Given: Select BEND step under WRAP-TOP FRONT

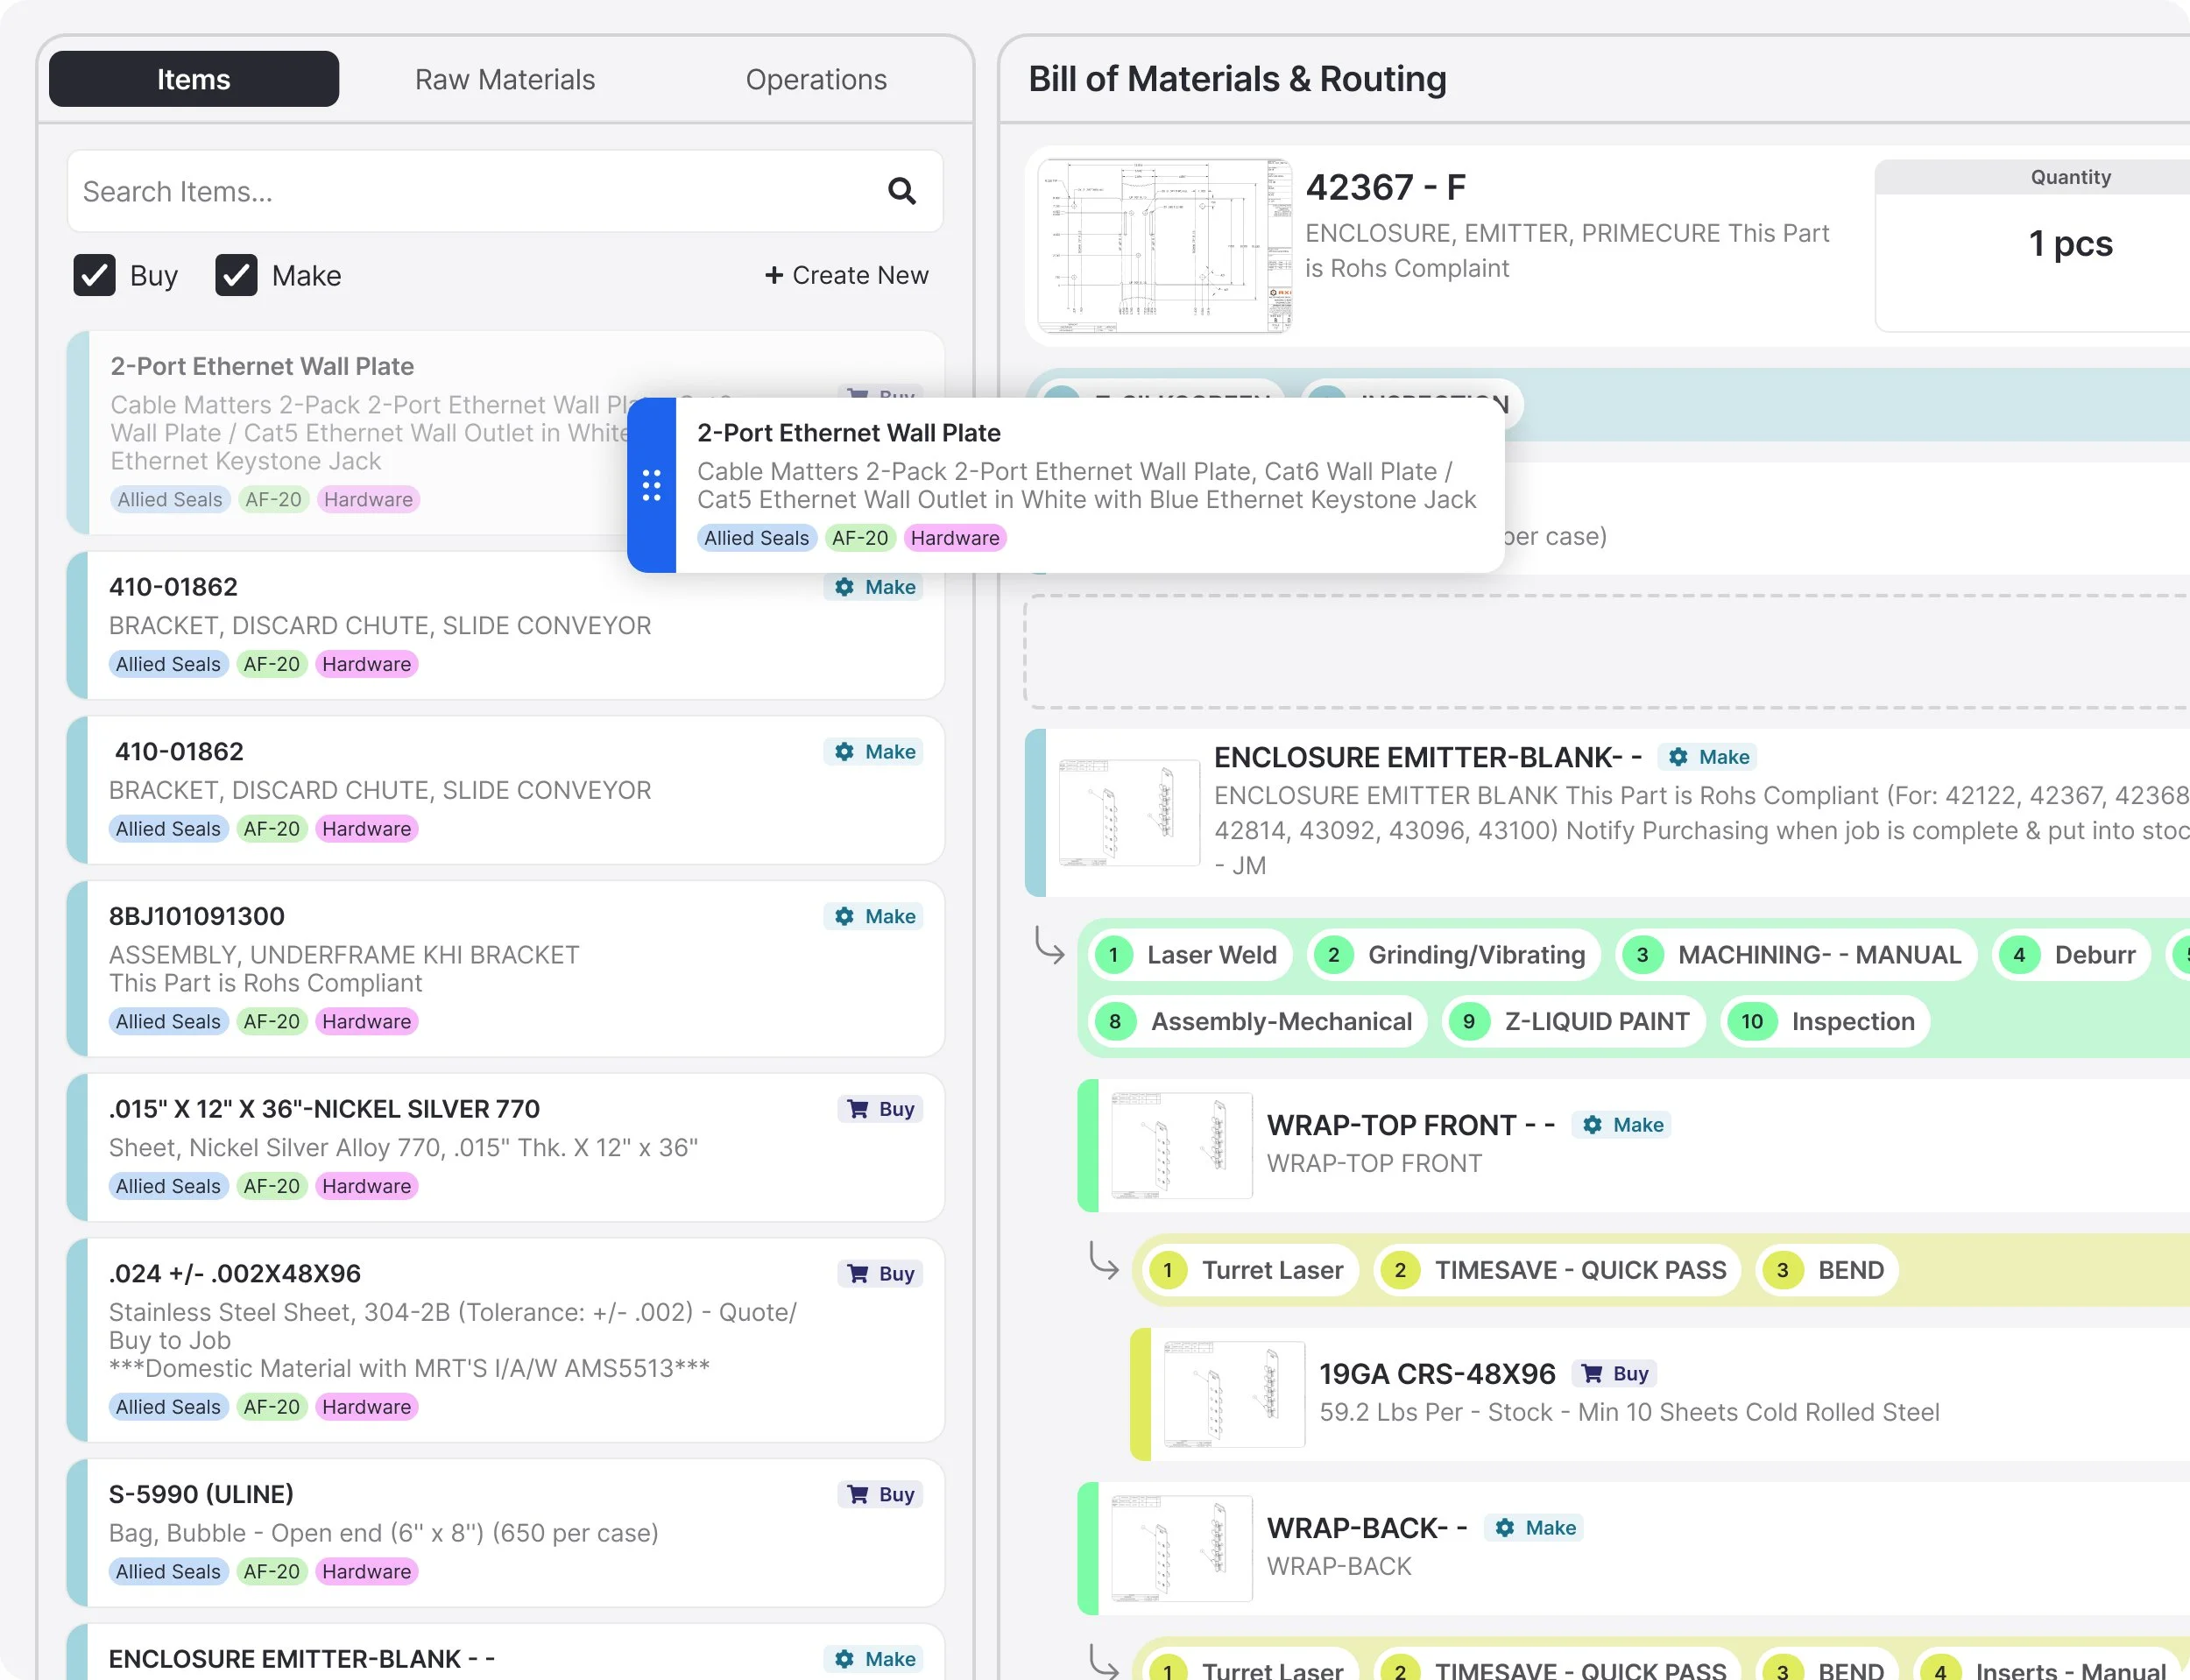Looking at the screenshot, I should tap(1828, 1270).
